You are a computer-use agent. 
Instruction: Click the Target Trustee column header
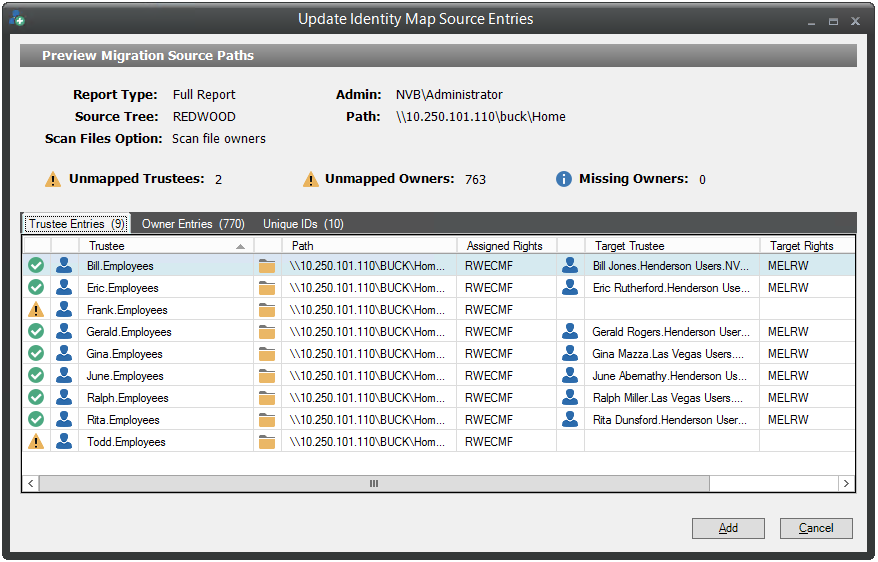click(x=670, y=245)
